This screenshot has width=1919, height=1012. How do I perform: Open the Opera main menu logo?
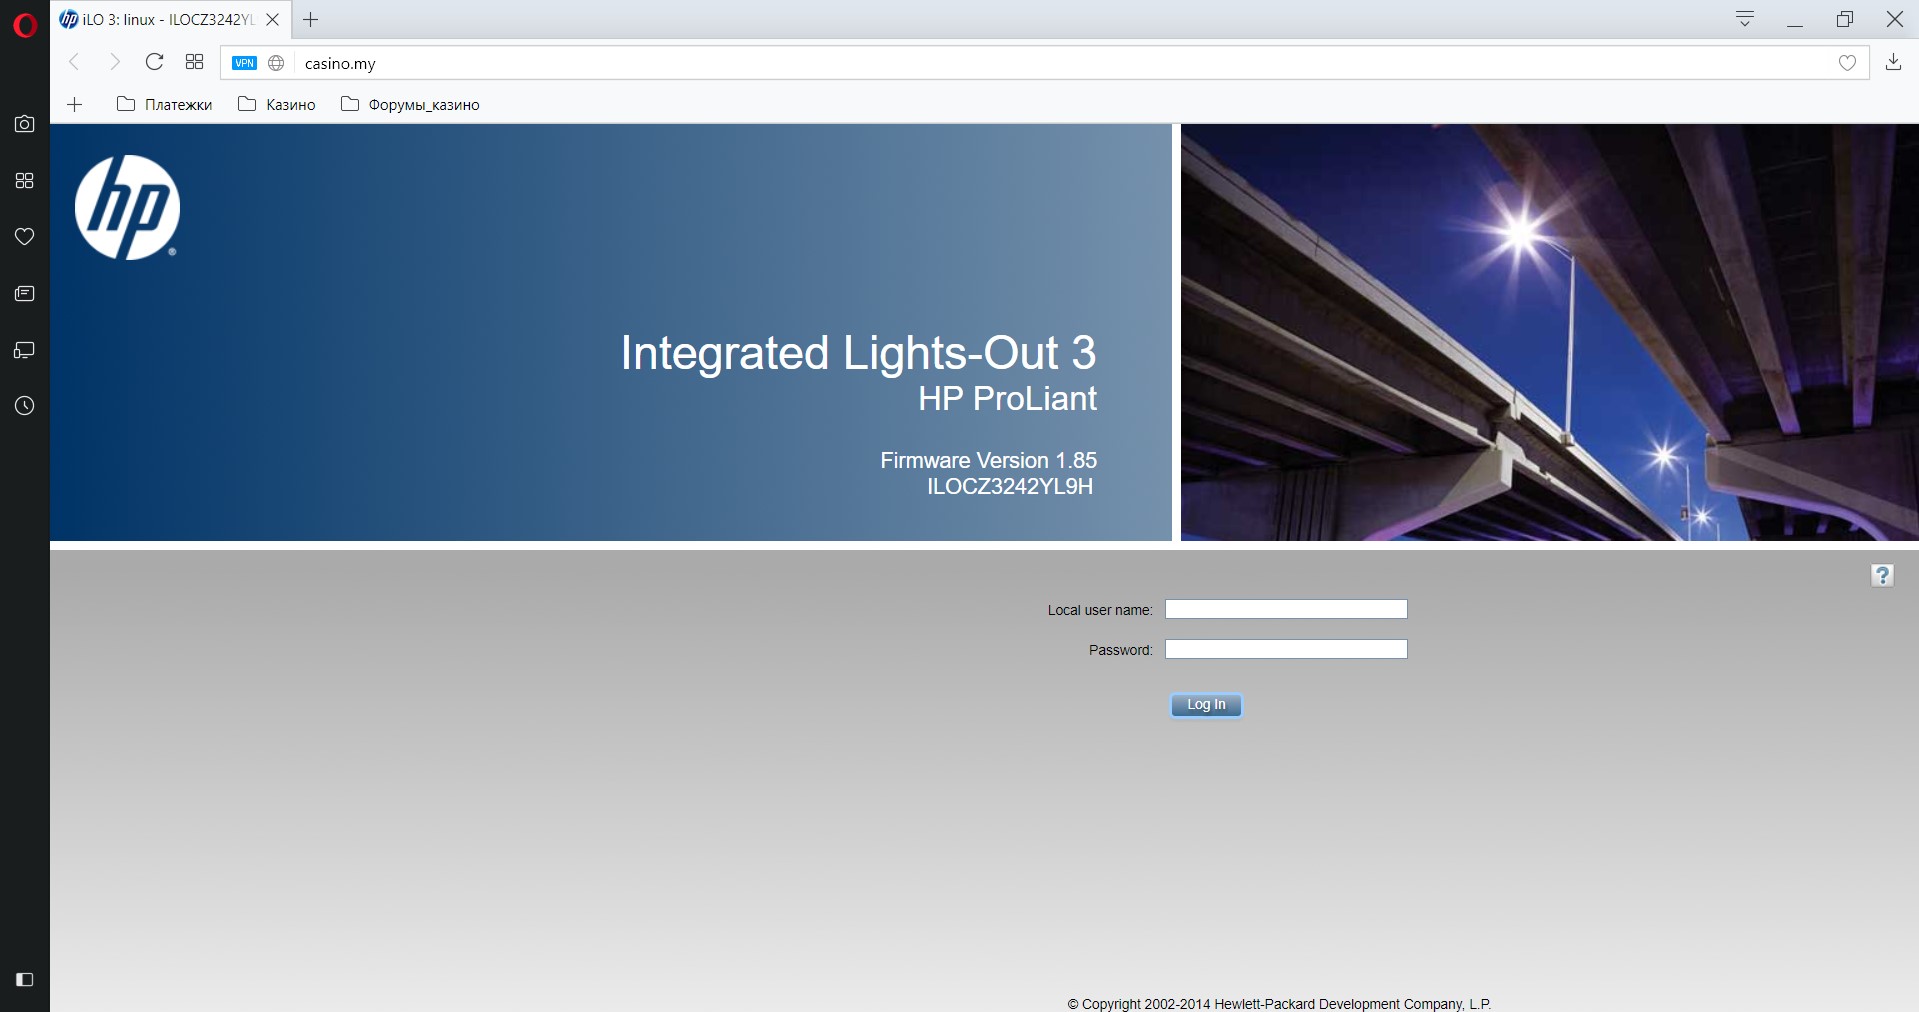(25, 24)
